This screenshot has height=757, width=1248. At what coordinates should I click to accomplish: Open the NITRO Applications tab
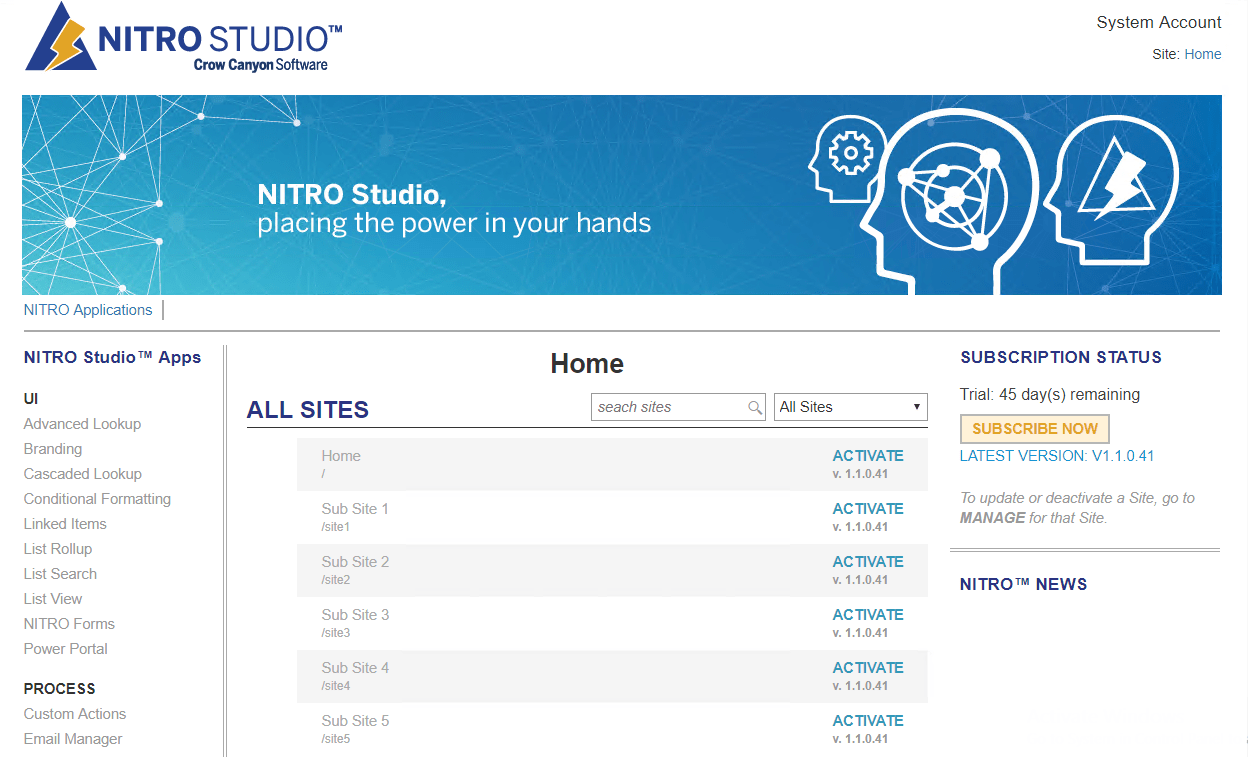coord(88,310)
